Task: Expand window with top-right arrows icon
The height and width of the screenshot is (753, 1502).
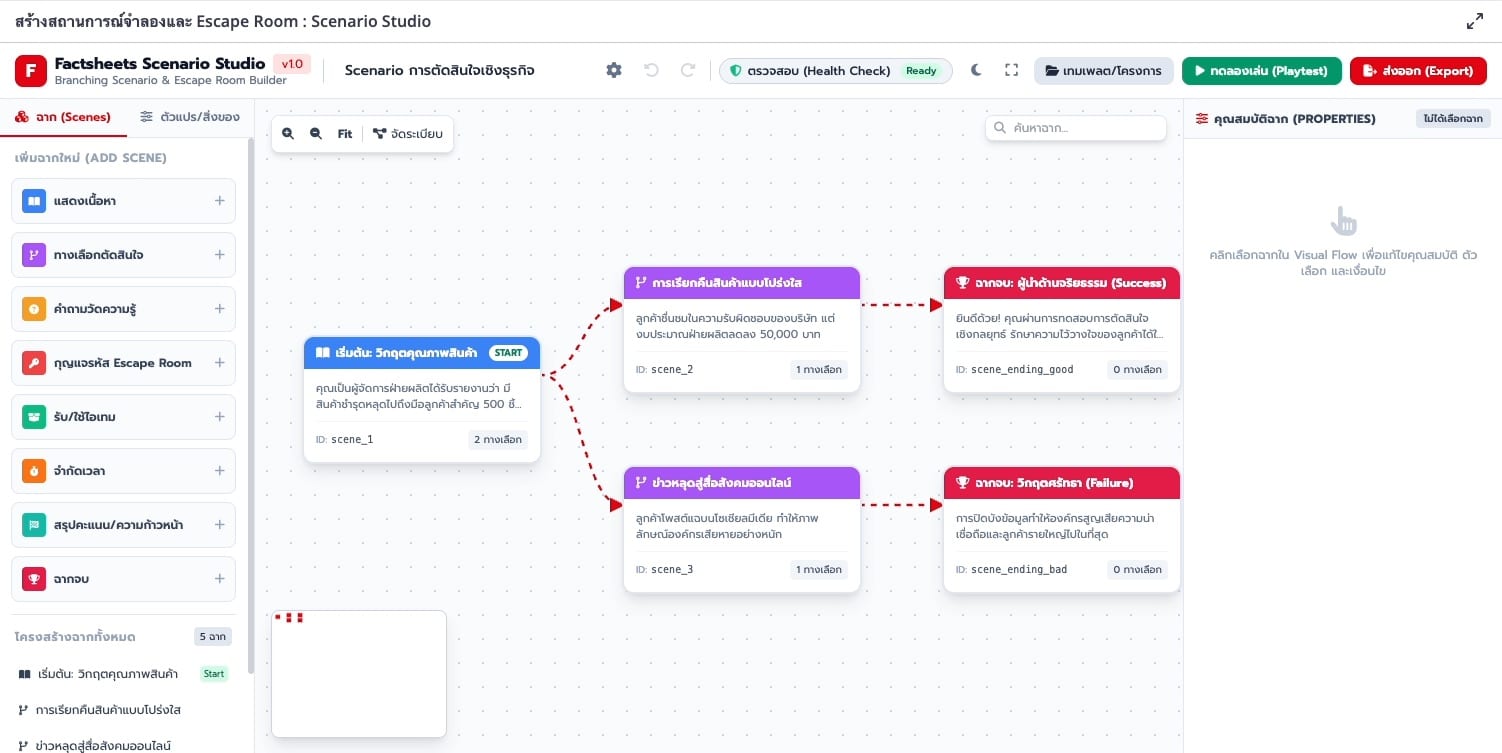Action: (x=1475, y=21)
